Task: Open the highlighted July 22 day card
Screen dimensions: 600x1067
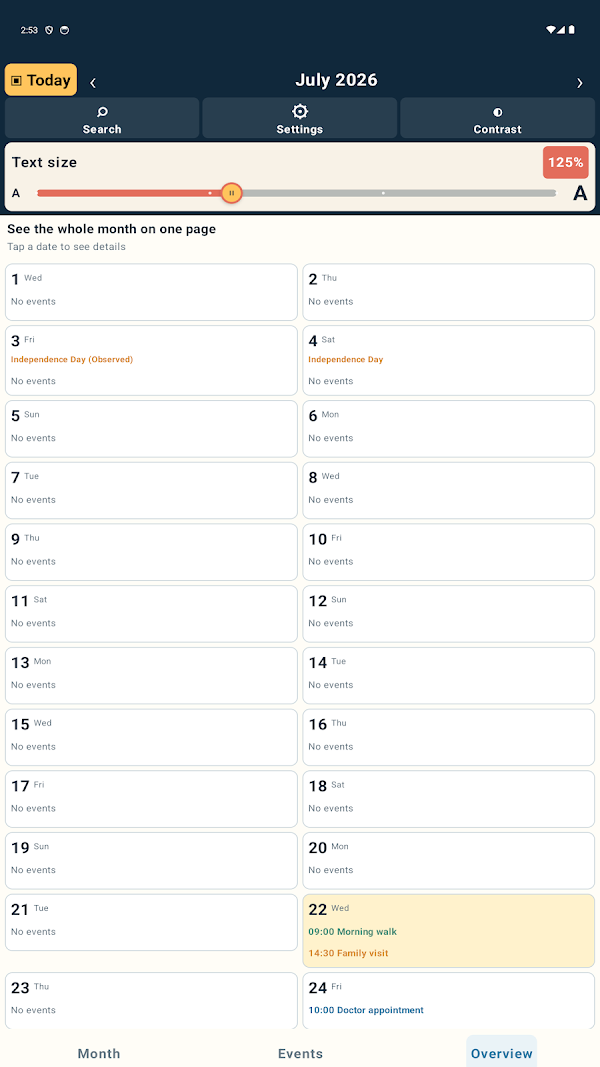Action: tap(448, 930)
